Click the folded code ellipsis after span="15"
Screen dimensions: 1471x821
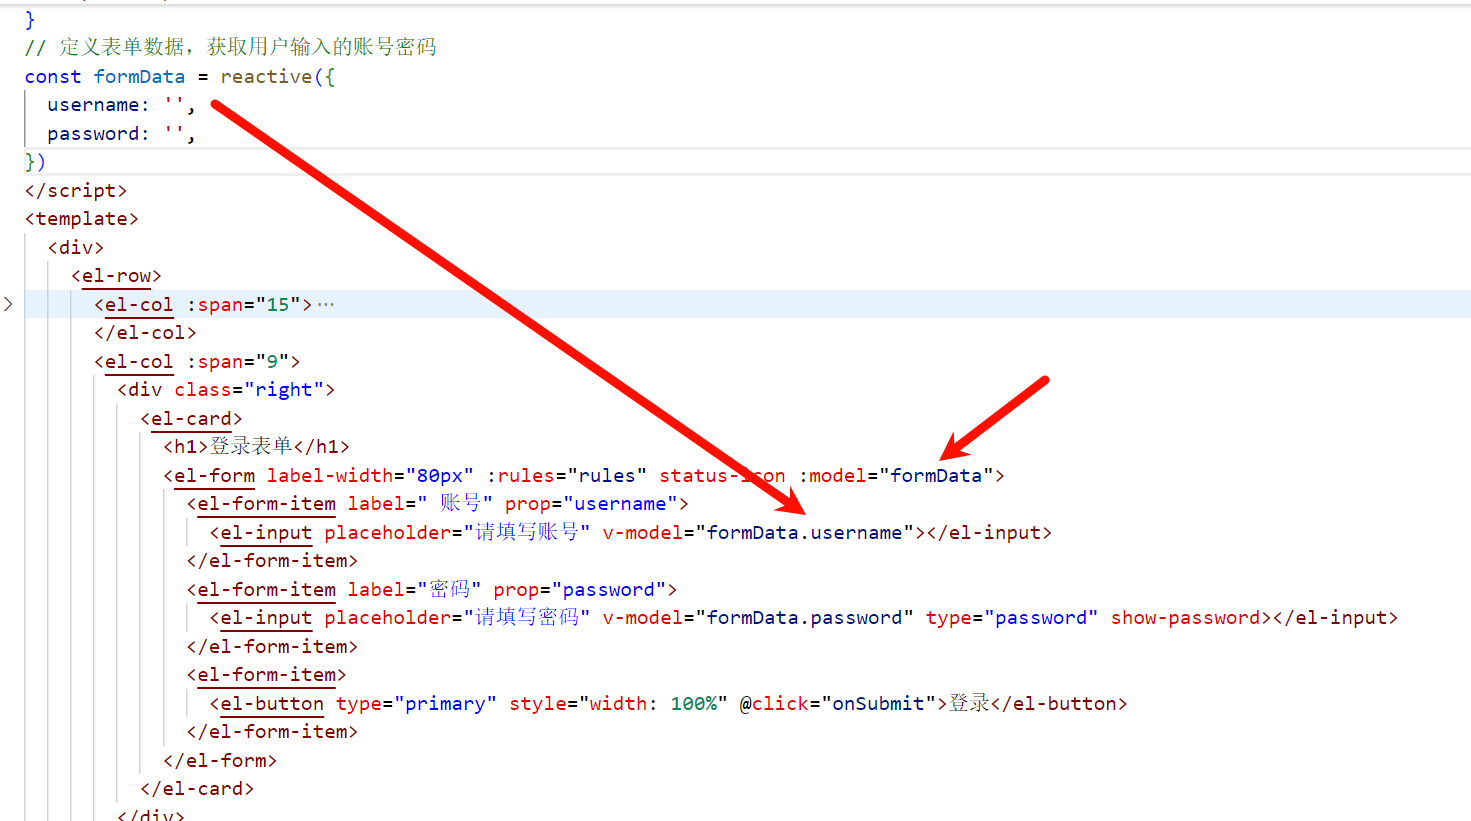[x=326, y=304]
